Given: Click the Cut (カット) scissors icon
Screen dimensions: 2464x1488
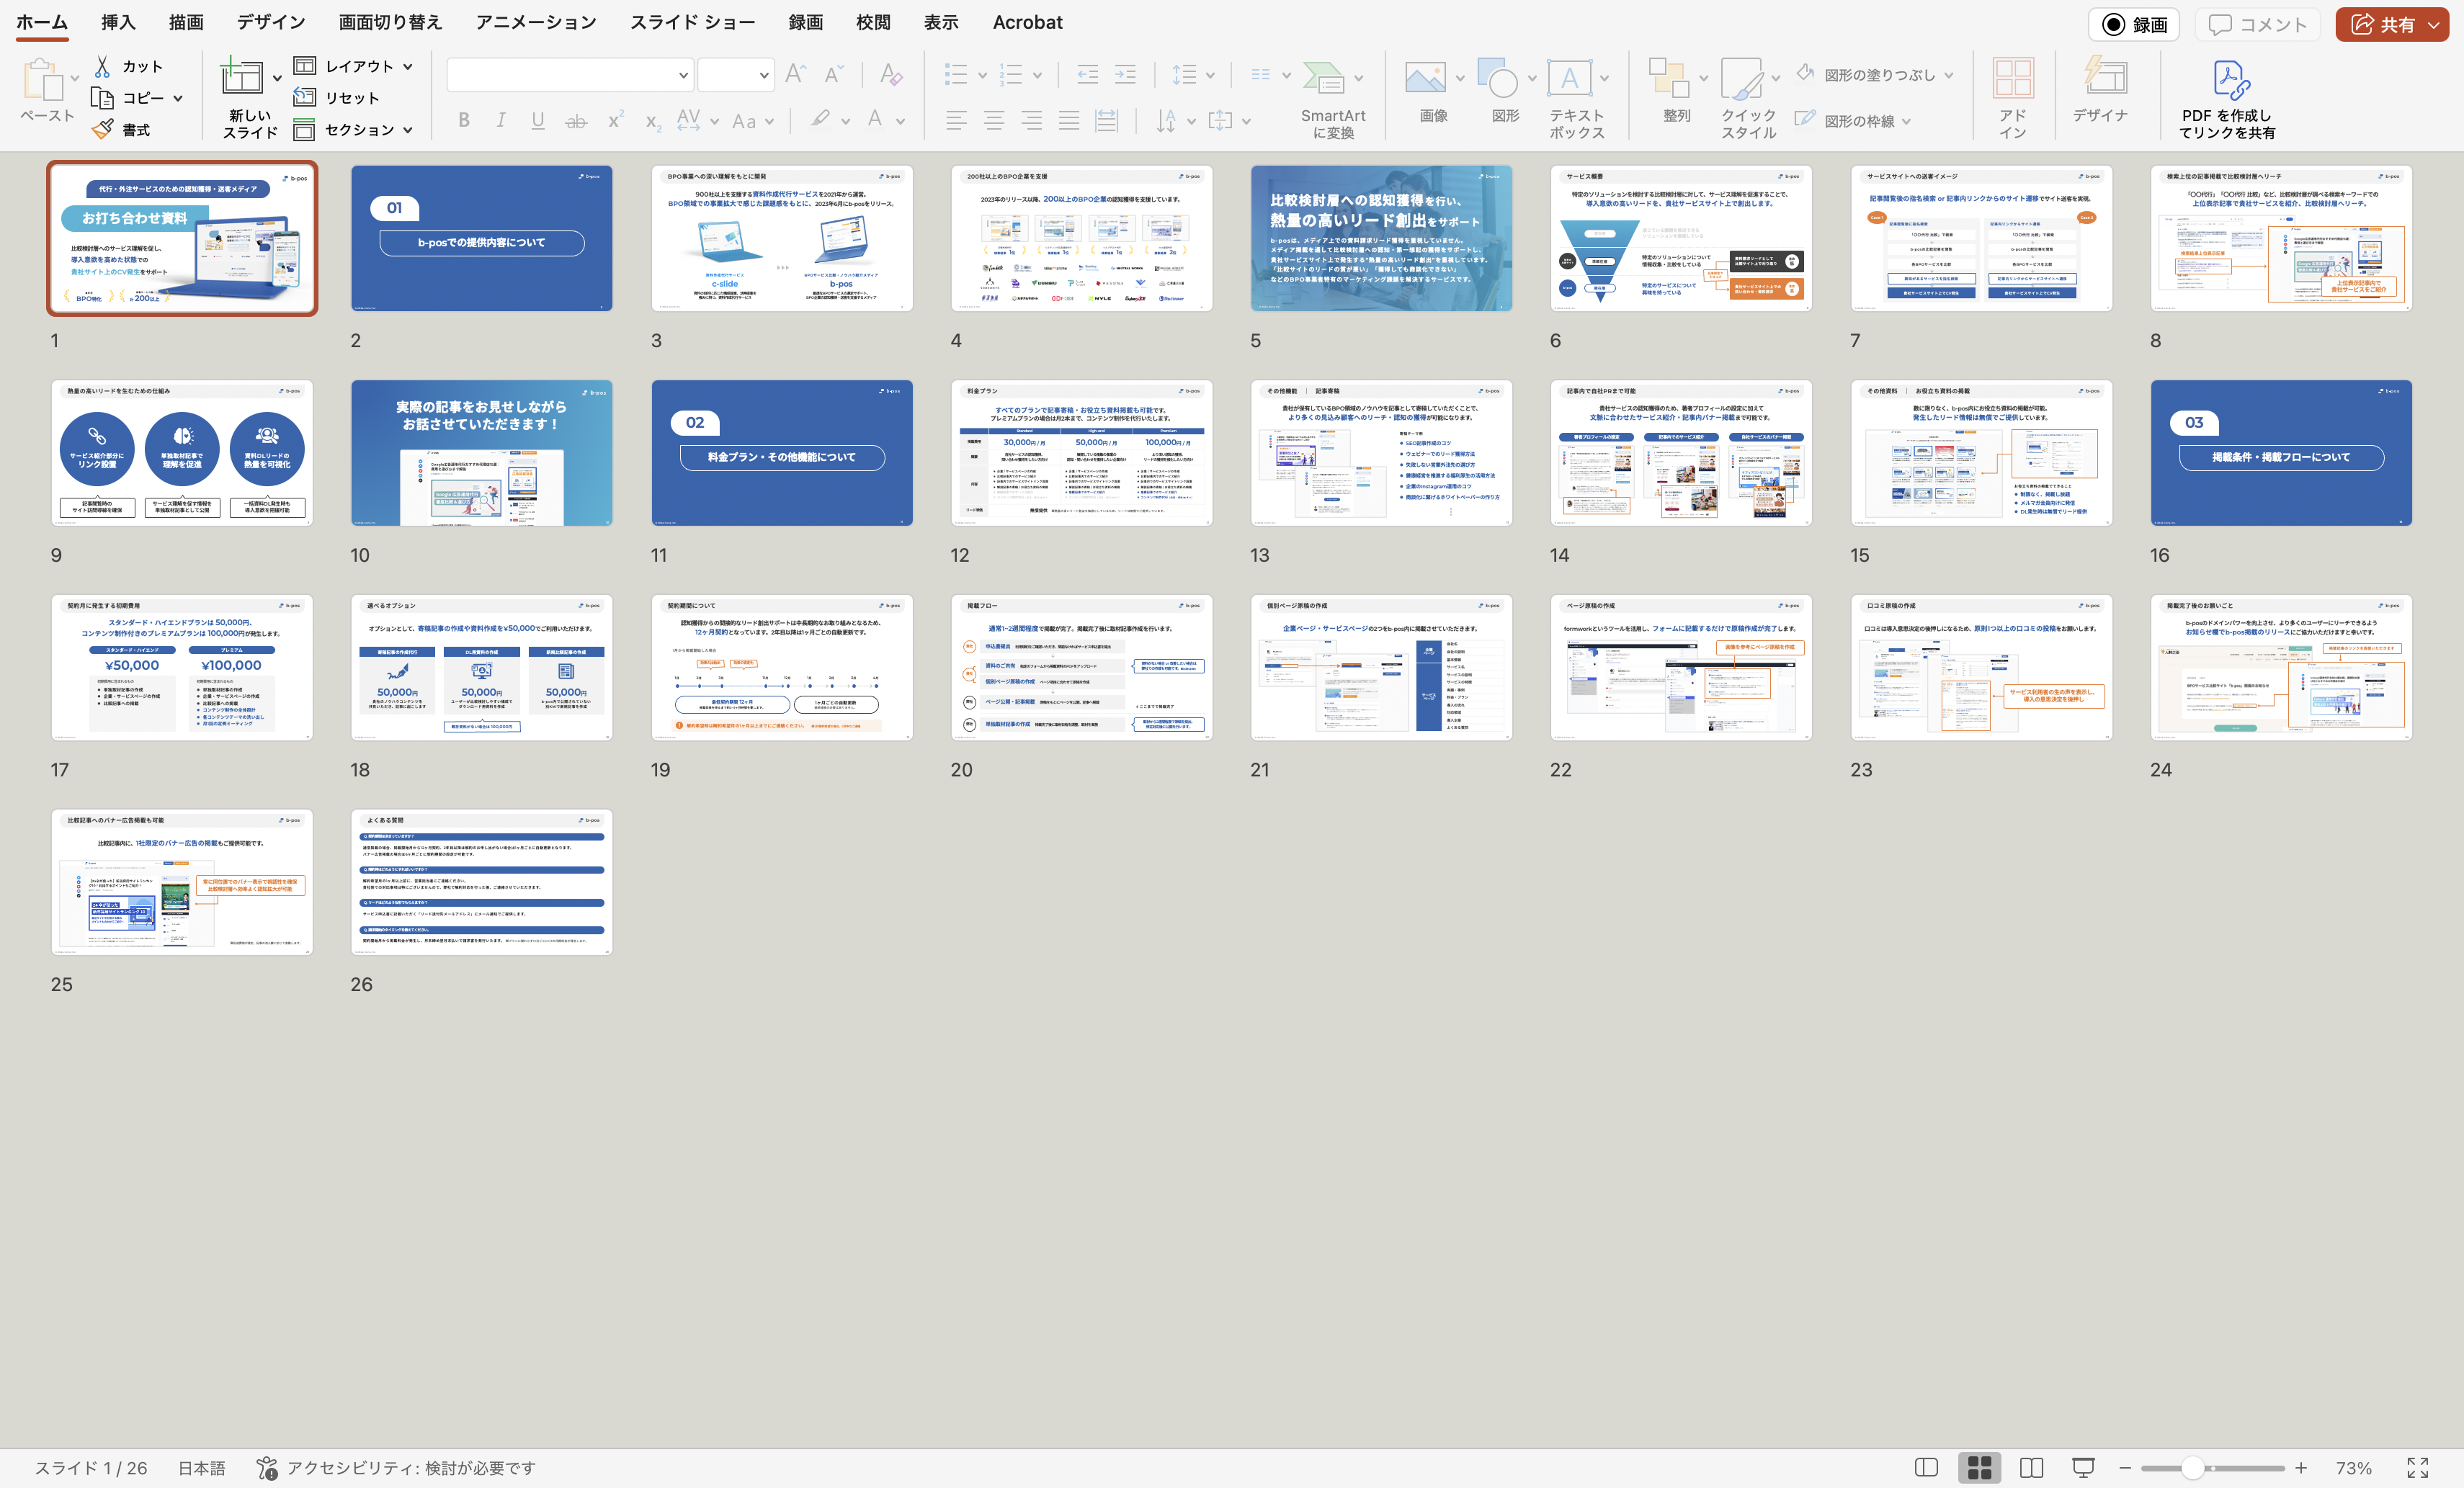Looking at the screenshot, I should (103, 66).
